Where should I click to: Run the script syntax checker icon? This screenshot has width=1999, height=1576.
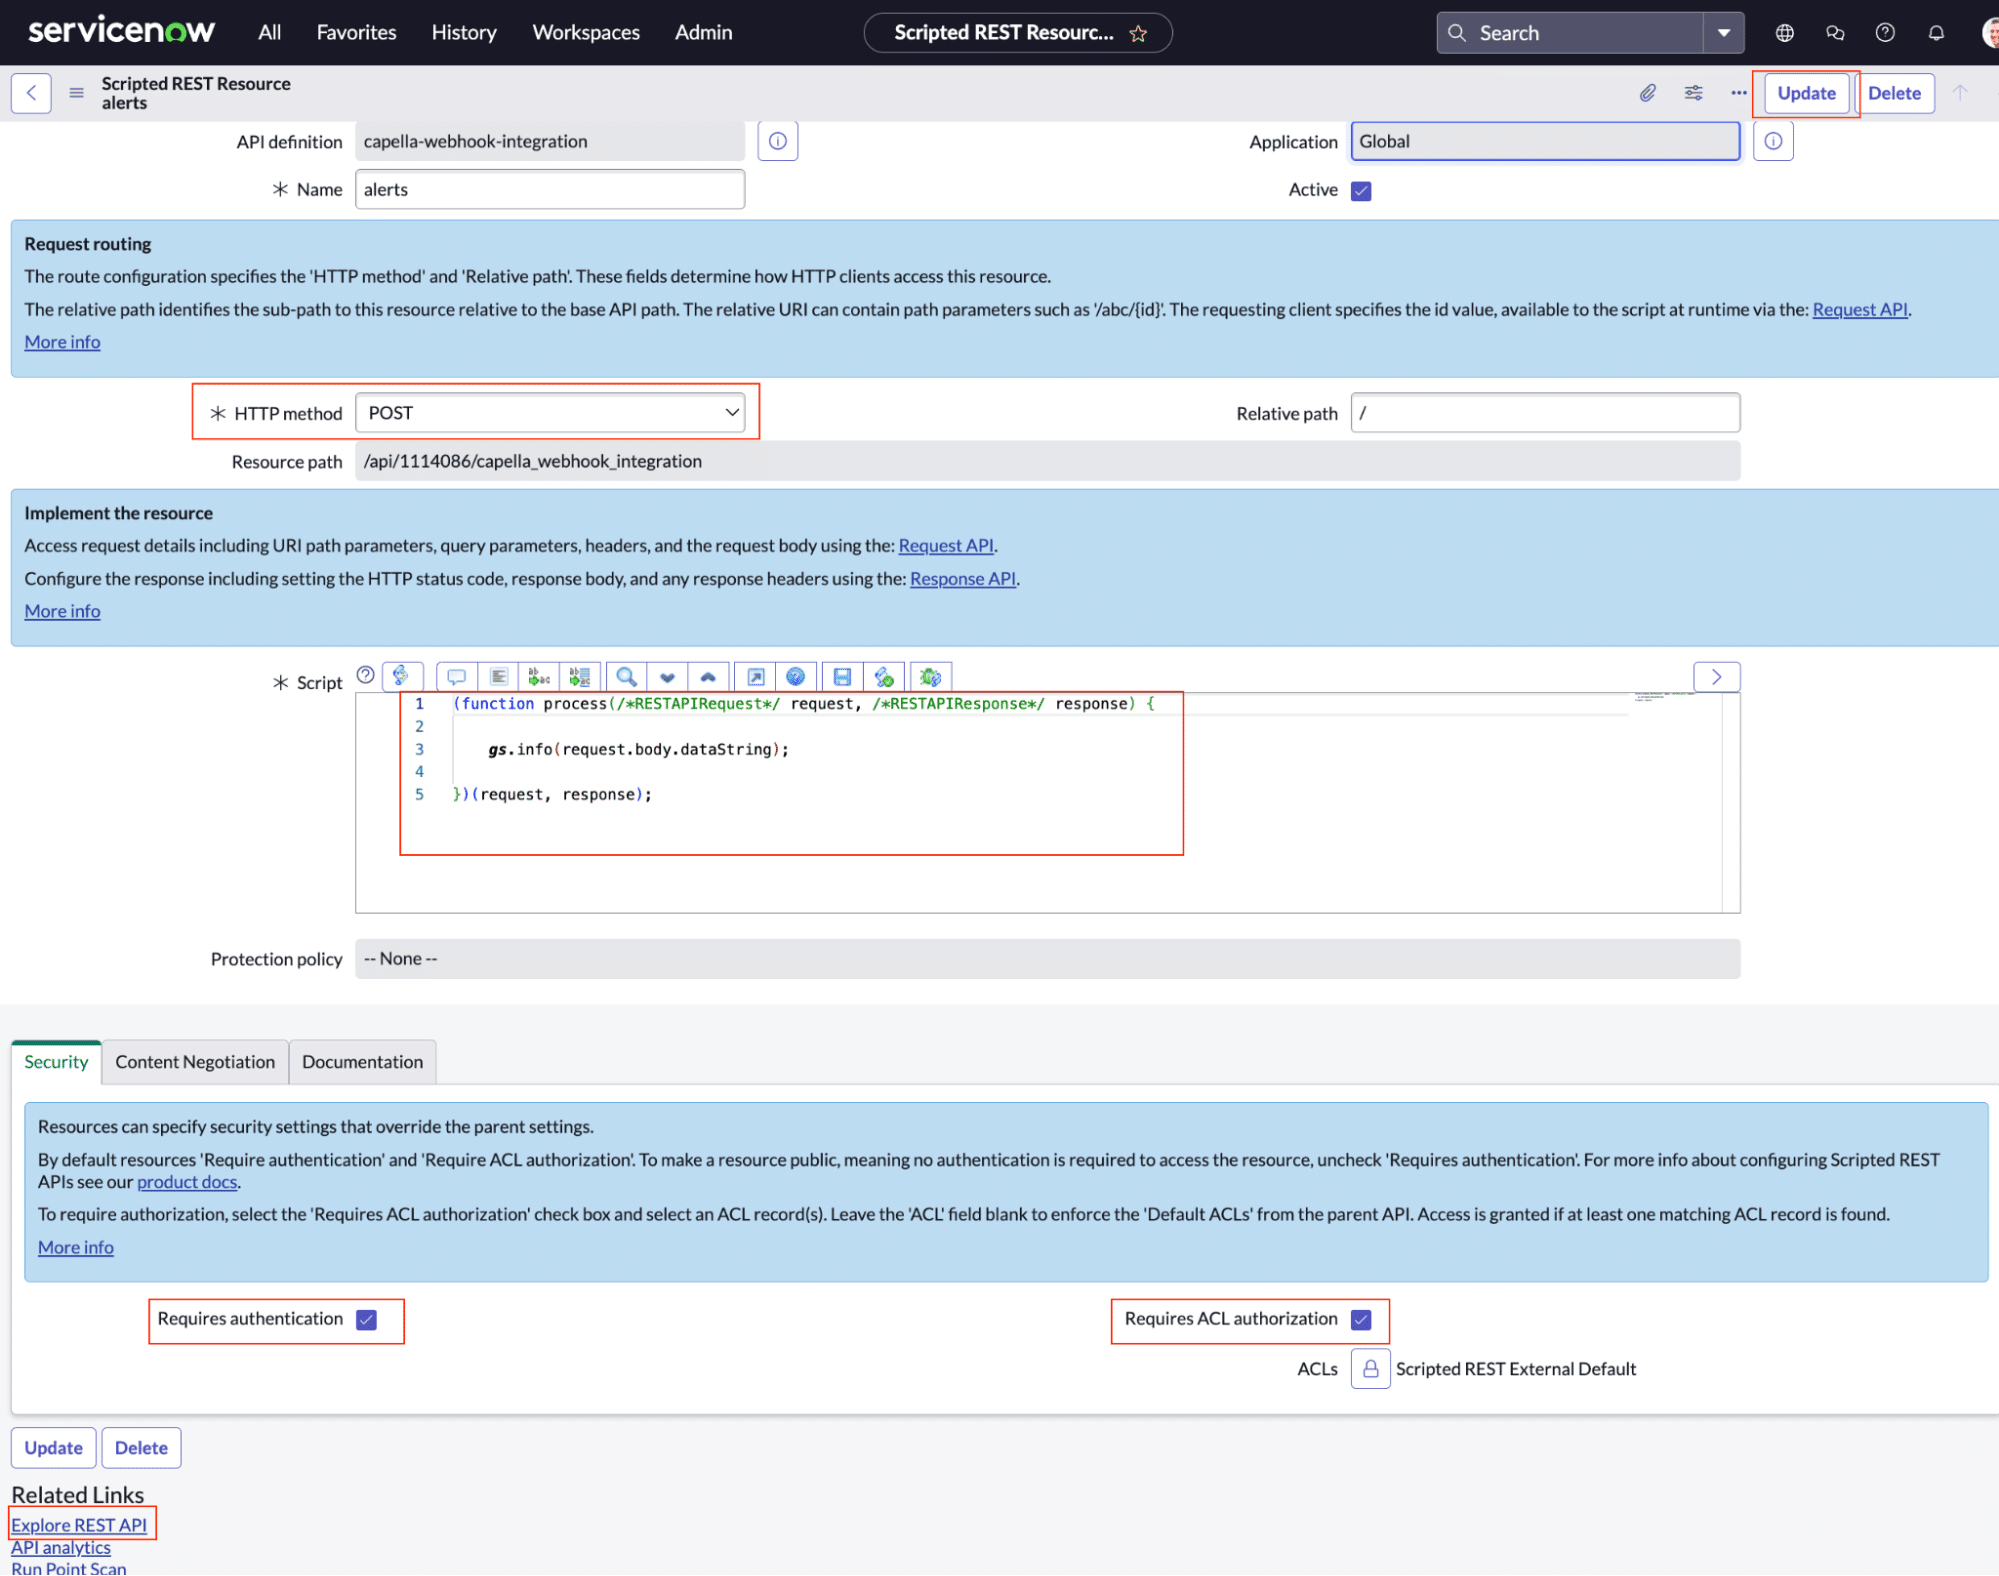pyautogui.click(x=884, y=677)
